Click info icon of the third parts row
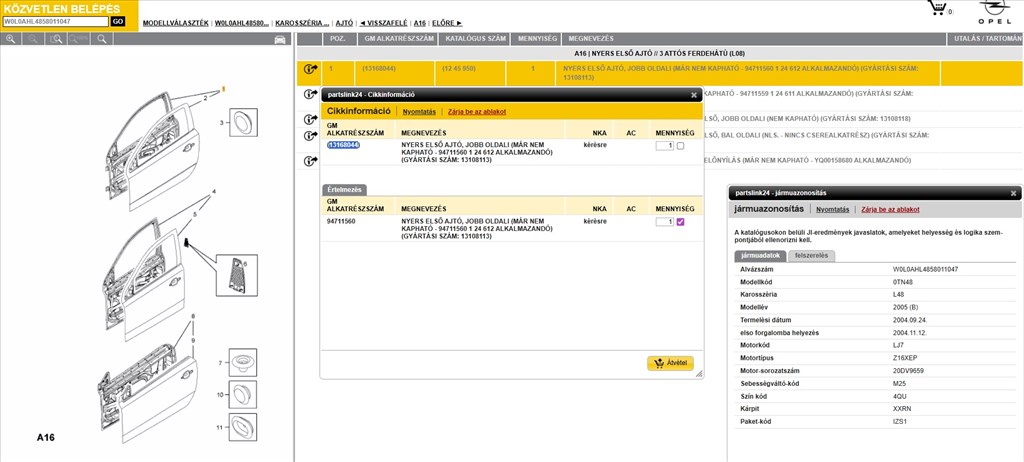Image resolution: width=1024 pixels, height=462 pixels. pos(310,119)
